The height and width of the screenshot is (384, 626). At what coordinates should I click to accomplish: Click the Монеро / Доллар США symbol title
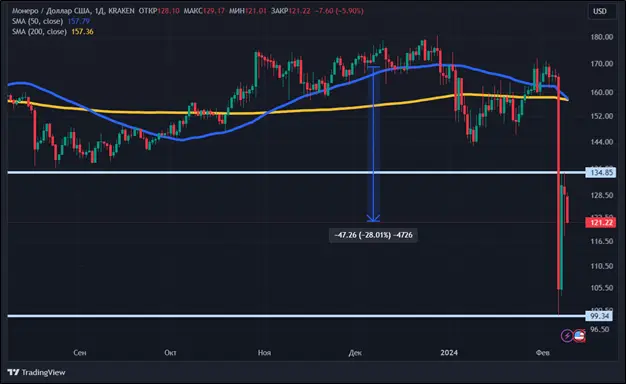(x=52, y=11)
